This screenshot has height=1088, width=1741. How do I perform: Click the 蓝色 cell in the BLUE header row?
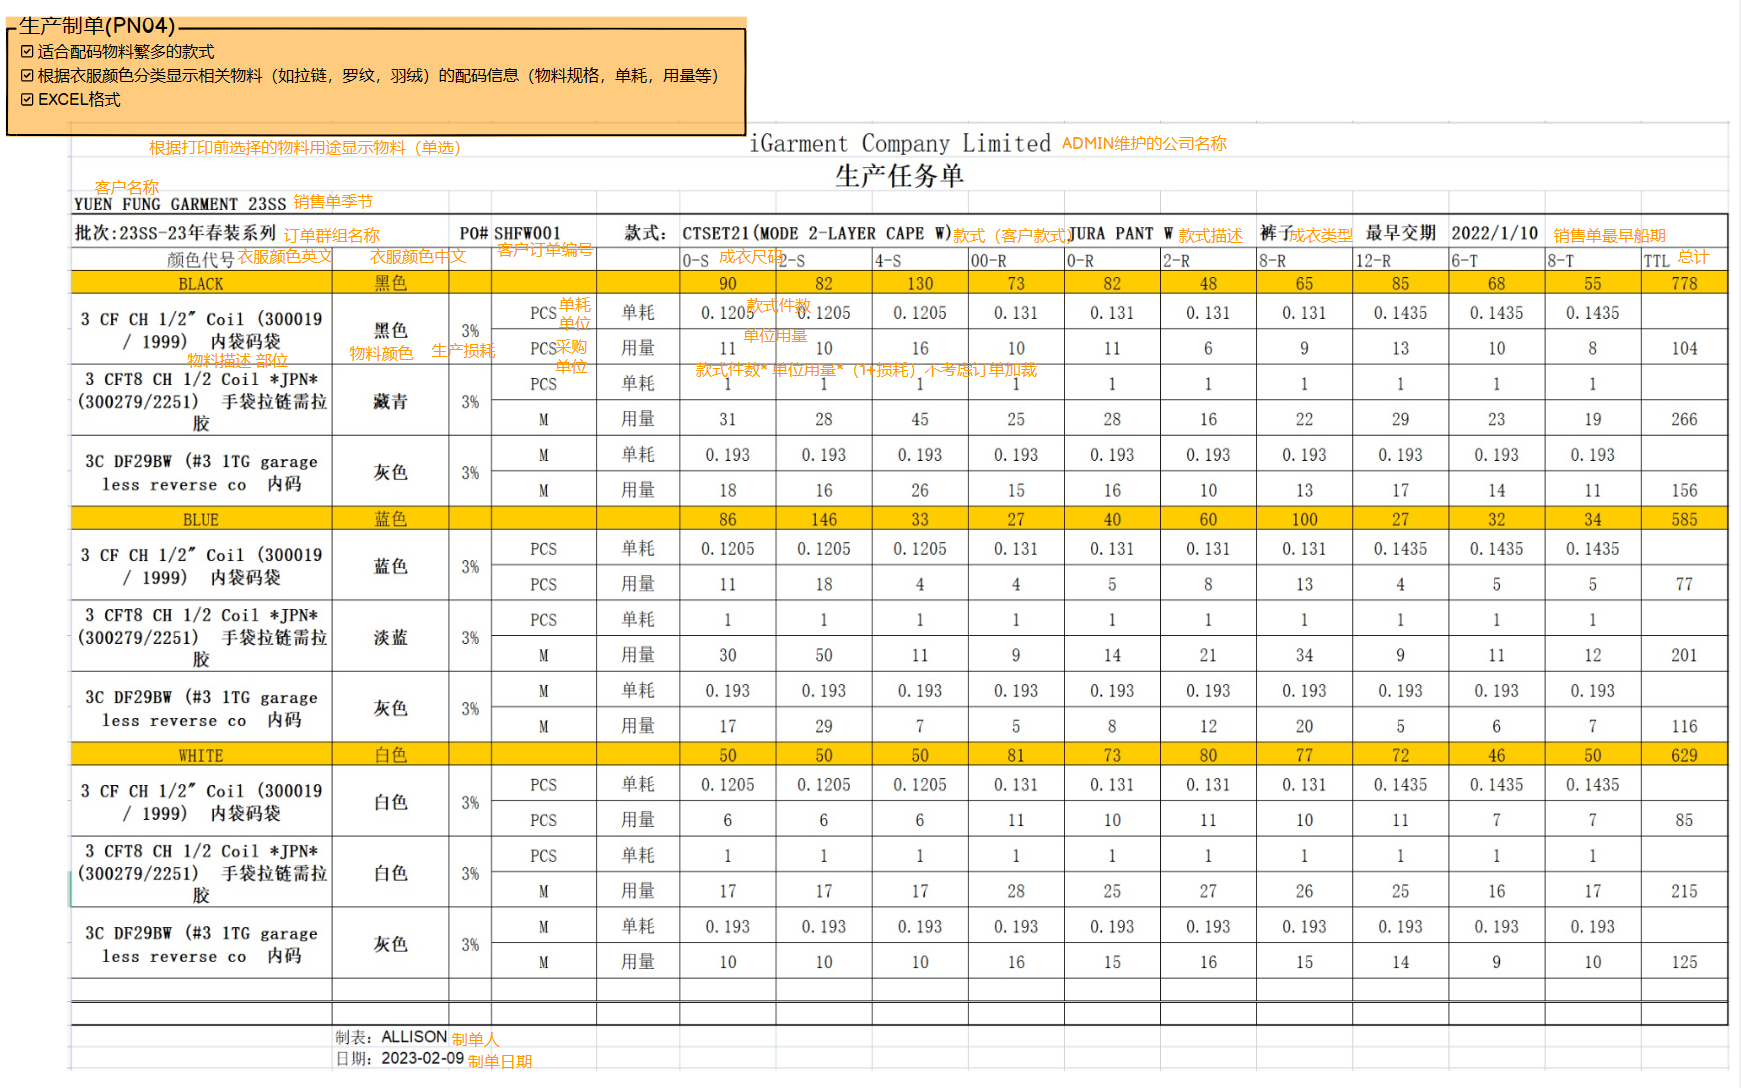click(390, 520)
